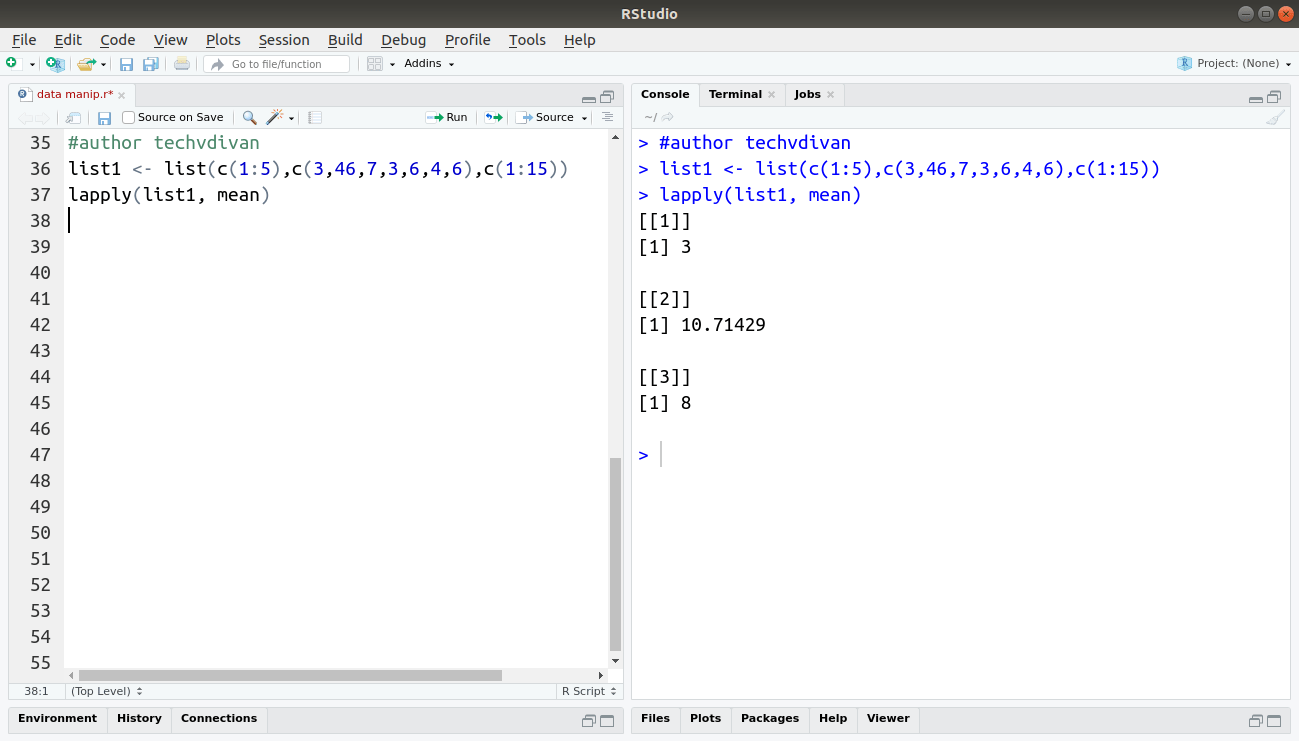Click the editor vertical scrollbar thumb

tap(615, 554)
